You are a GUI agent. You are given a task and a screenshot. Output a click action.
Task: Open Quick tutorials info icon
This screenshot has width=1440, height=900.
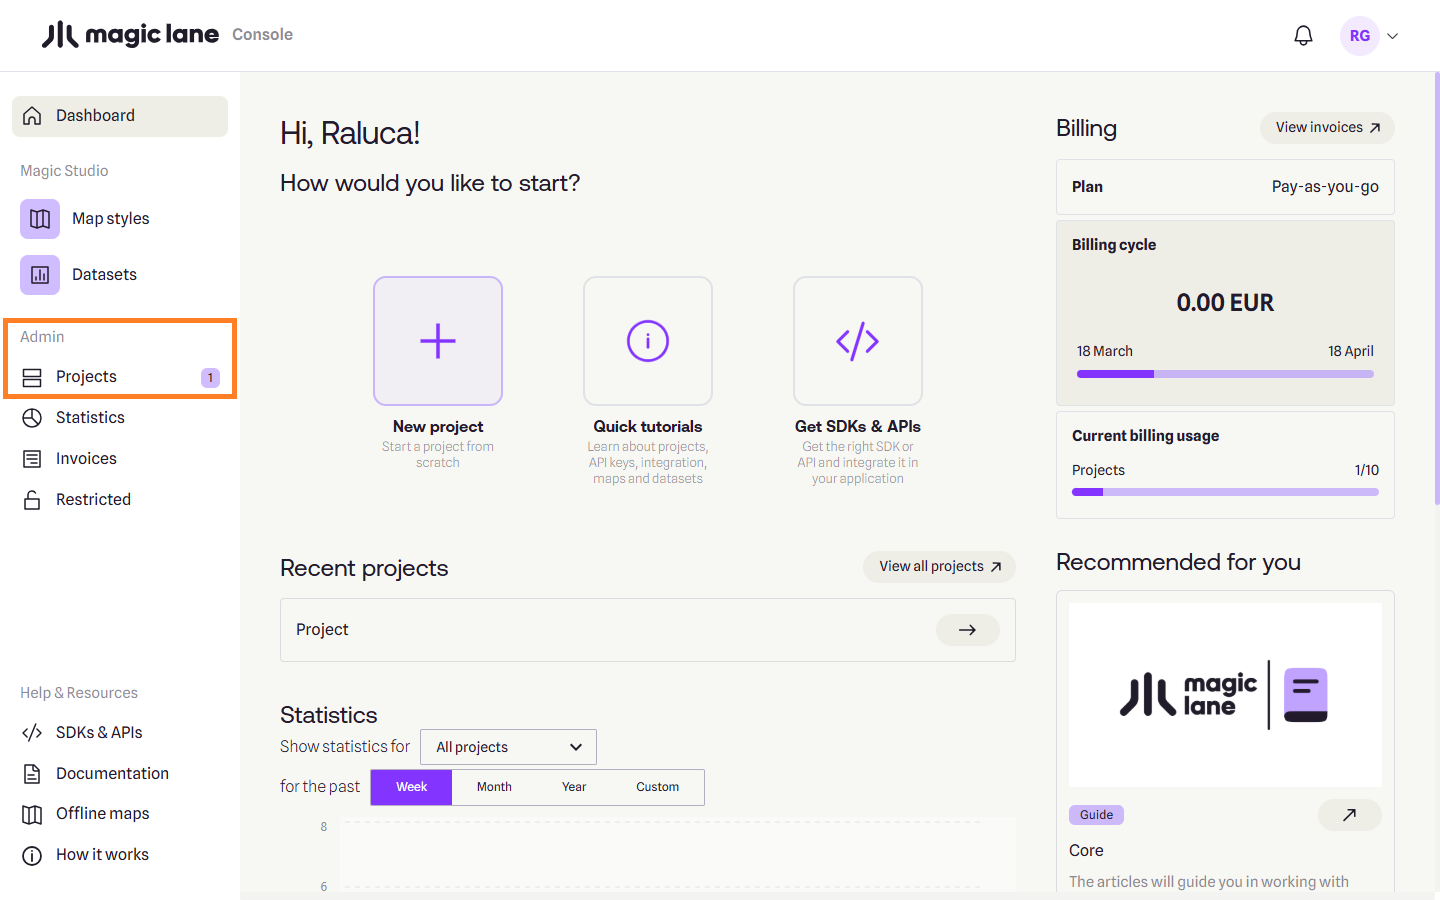(x=648, y=341)
